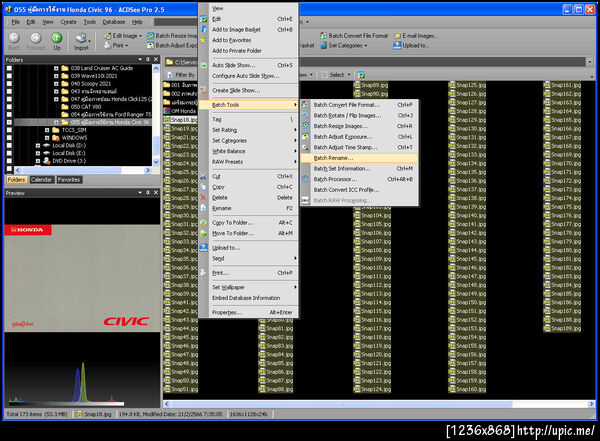Choose Batch Convert ICC Profile
600x441 pixels.
359,190
